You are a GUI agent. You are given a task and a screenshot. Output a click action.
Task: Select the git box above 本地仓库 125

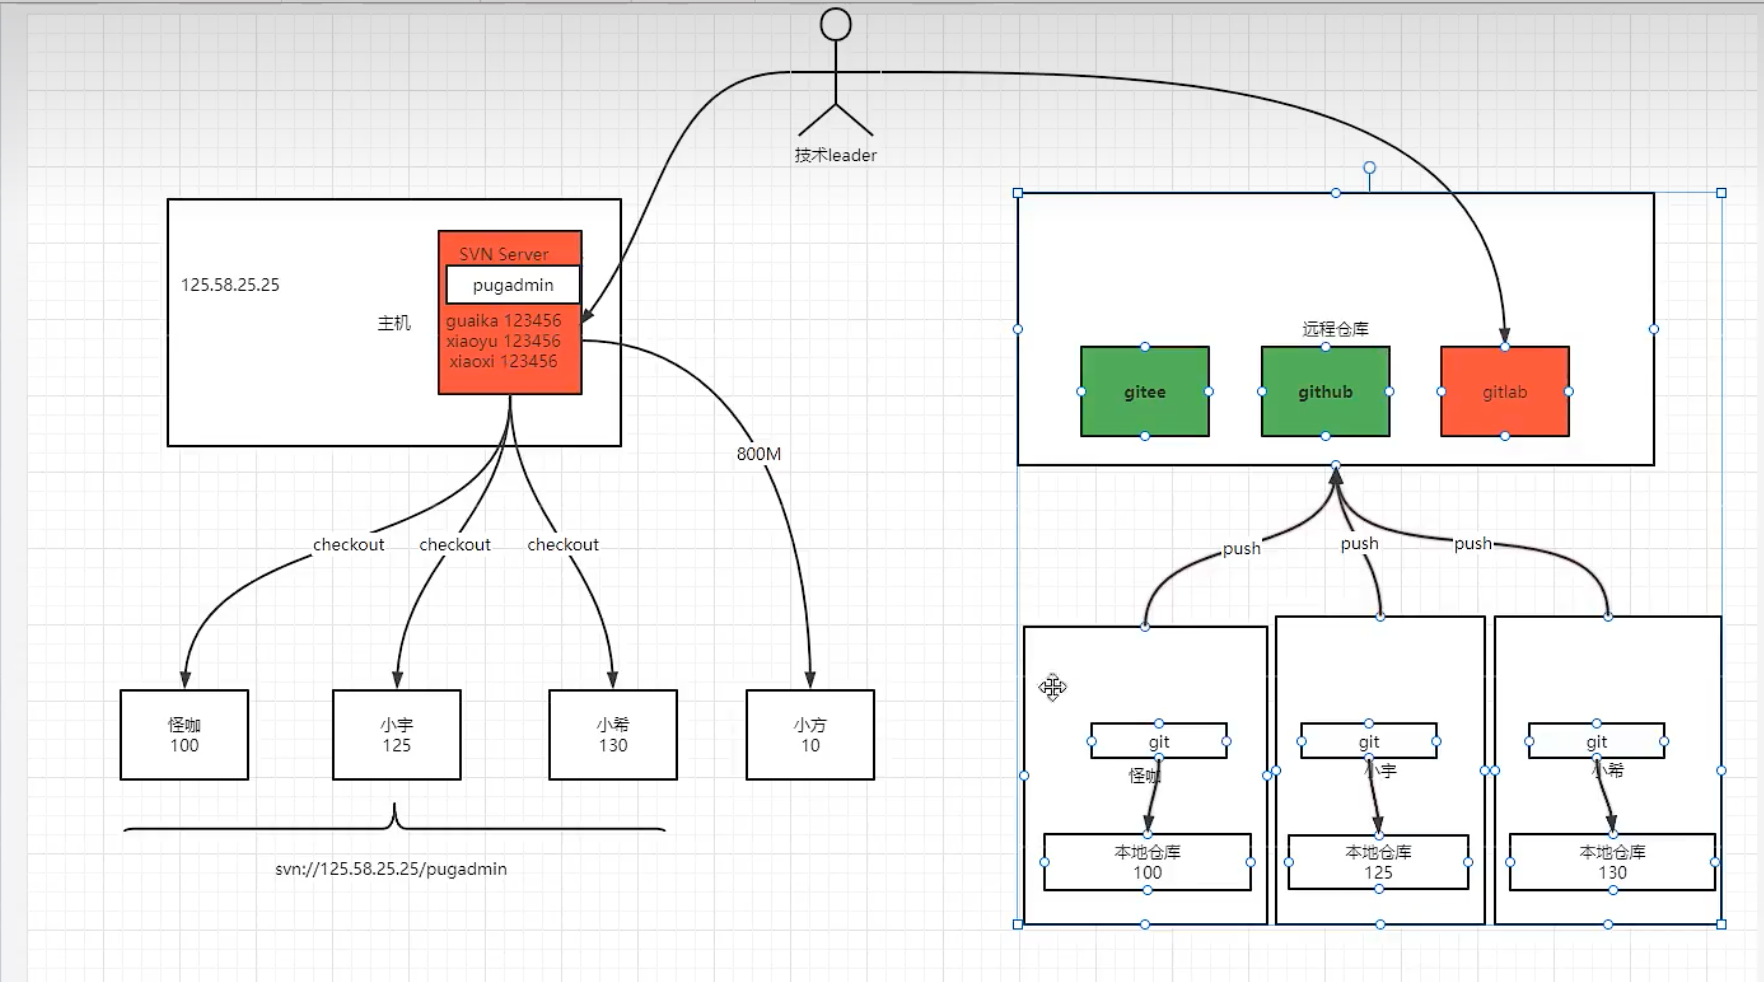[1369, 742]
